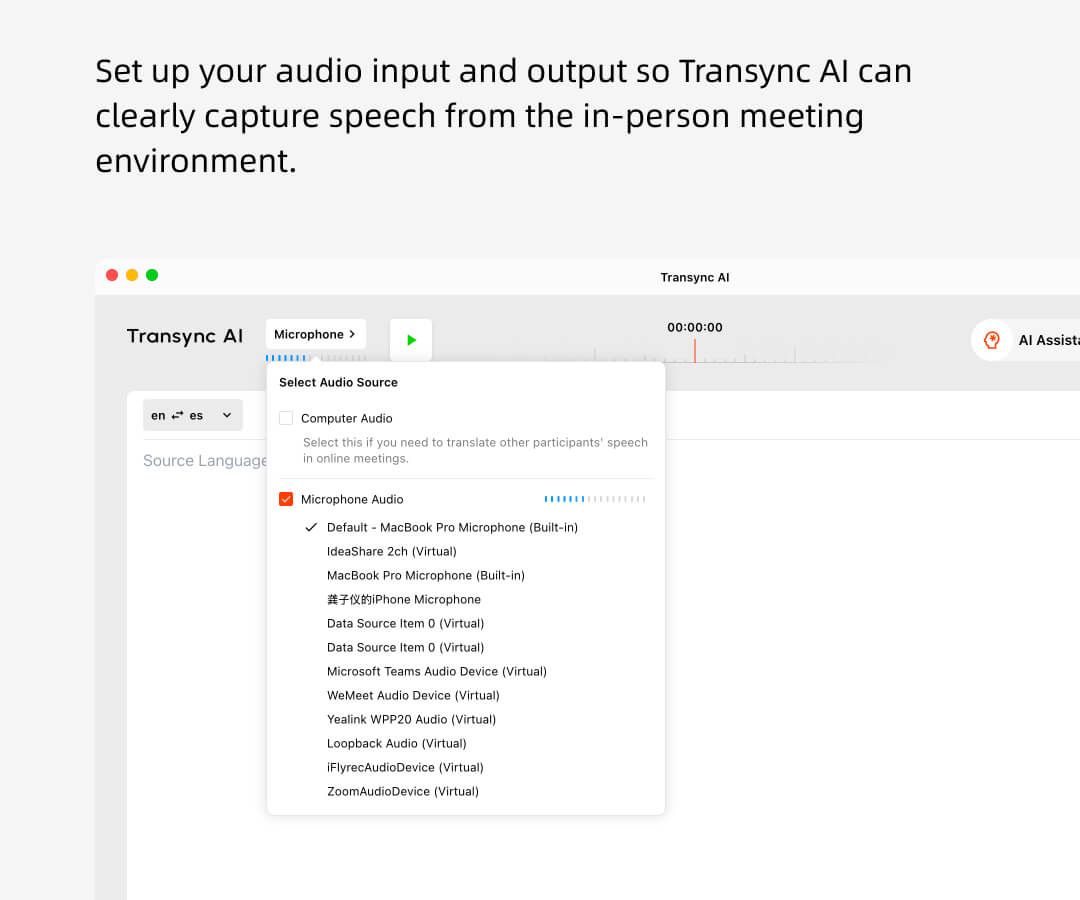Viewport: 1080px width, 900px height.
Task: Select ZoomAudioDevice (Virtual) from the list
Action: click(x=404, y=791)
